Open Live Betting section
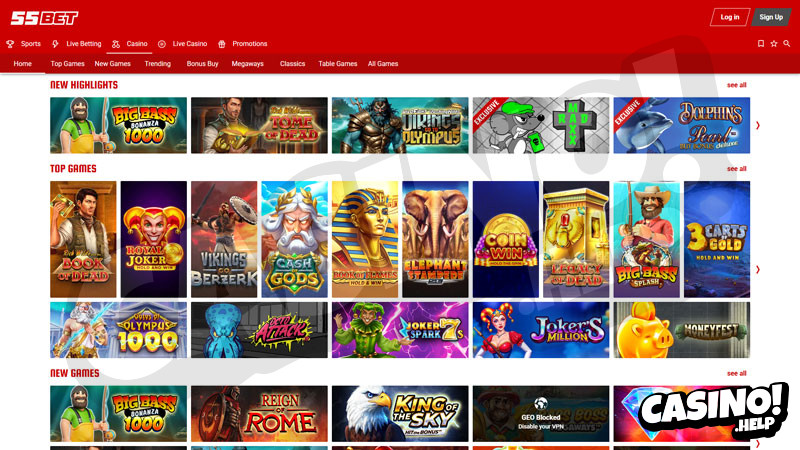This screenshot has height=450, width=800. [84, 44]
